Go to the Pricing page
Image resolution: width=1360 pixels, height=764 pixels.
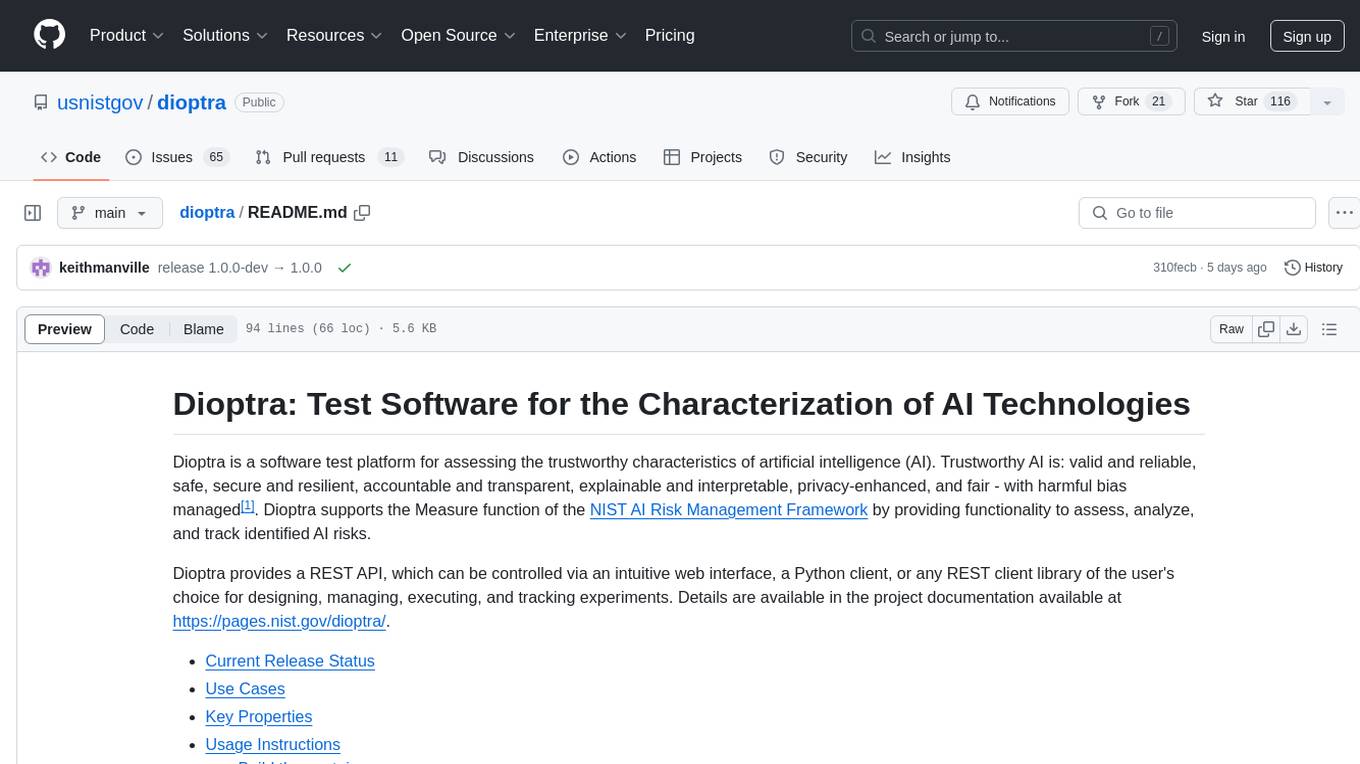coord(670,35)
